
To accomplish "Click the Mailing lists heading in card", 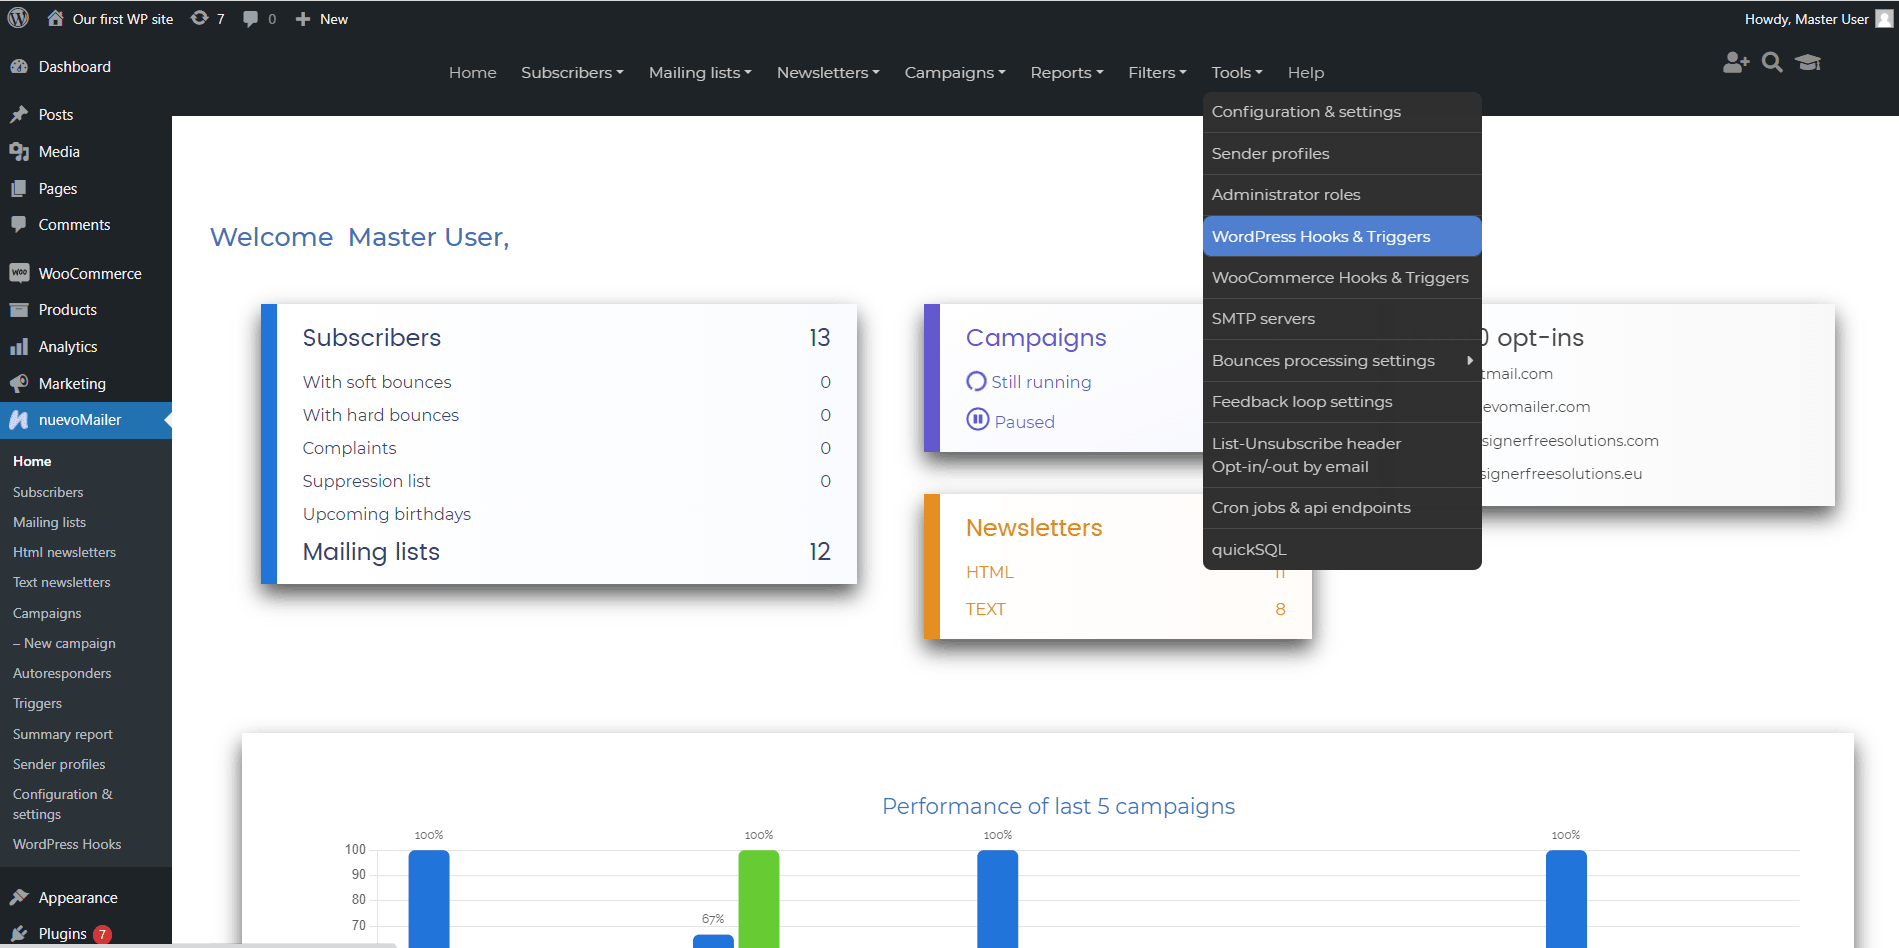I will point(371,552).
